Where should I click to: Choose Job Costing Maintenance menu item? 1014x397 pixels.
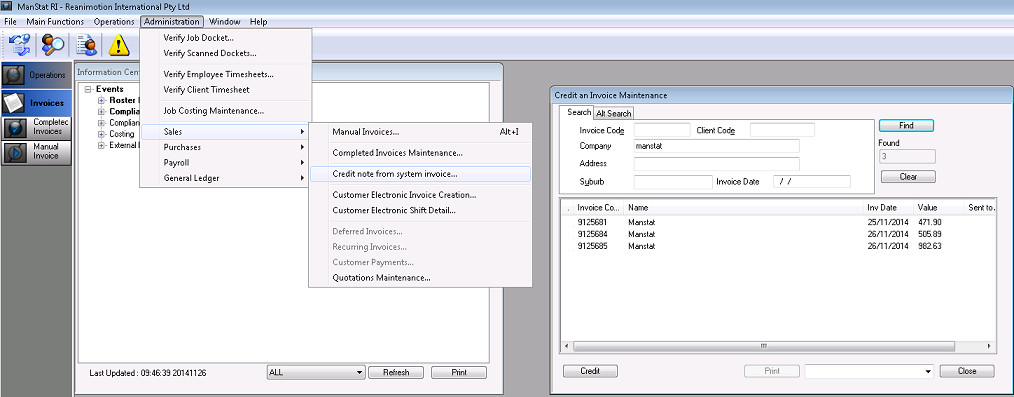point(226,111)
